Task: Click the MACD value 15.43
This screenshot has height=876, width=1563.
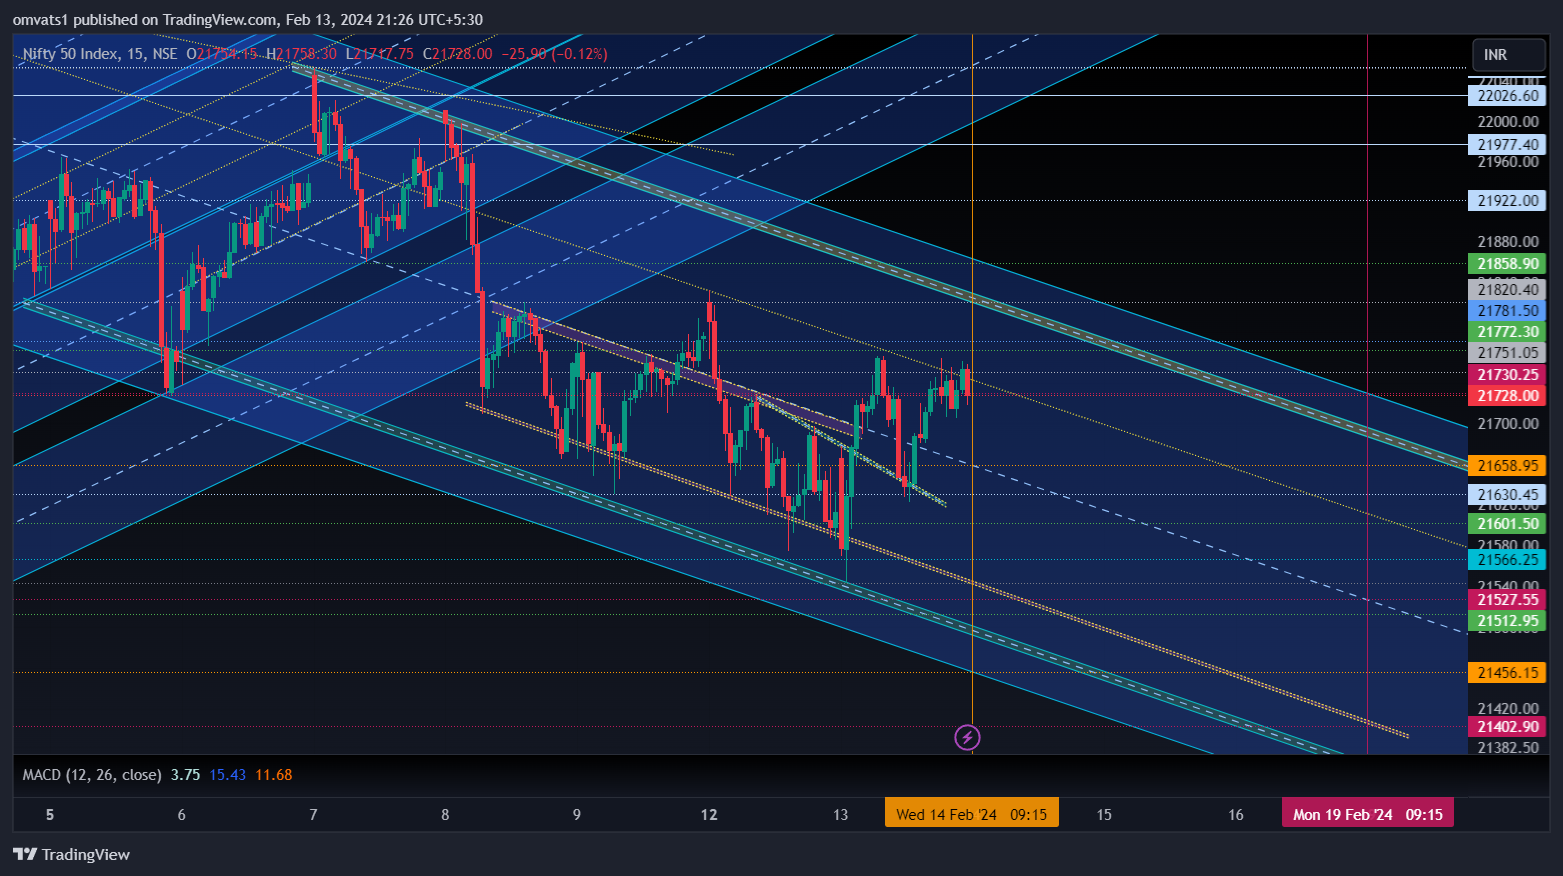Action: click(227, 775)
